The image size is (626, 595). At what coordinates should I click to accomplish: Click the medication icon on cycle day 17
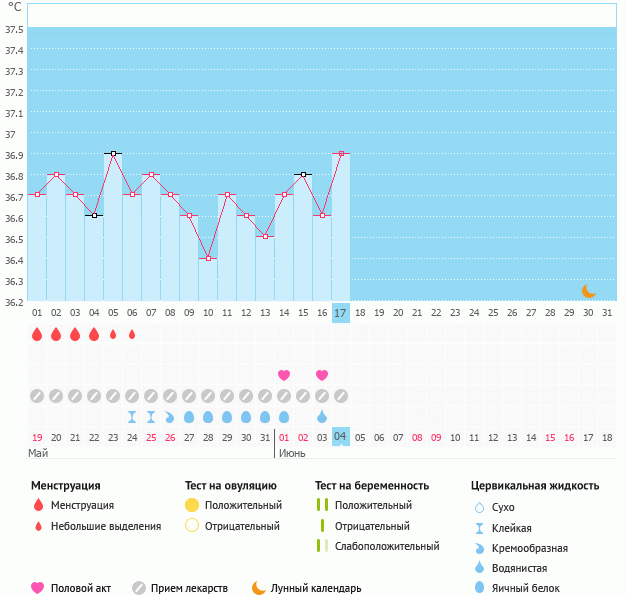click(341, 395)
